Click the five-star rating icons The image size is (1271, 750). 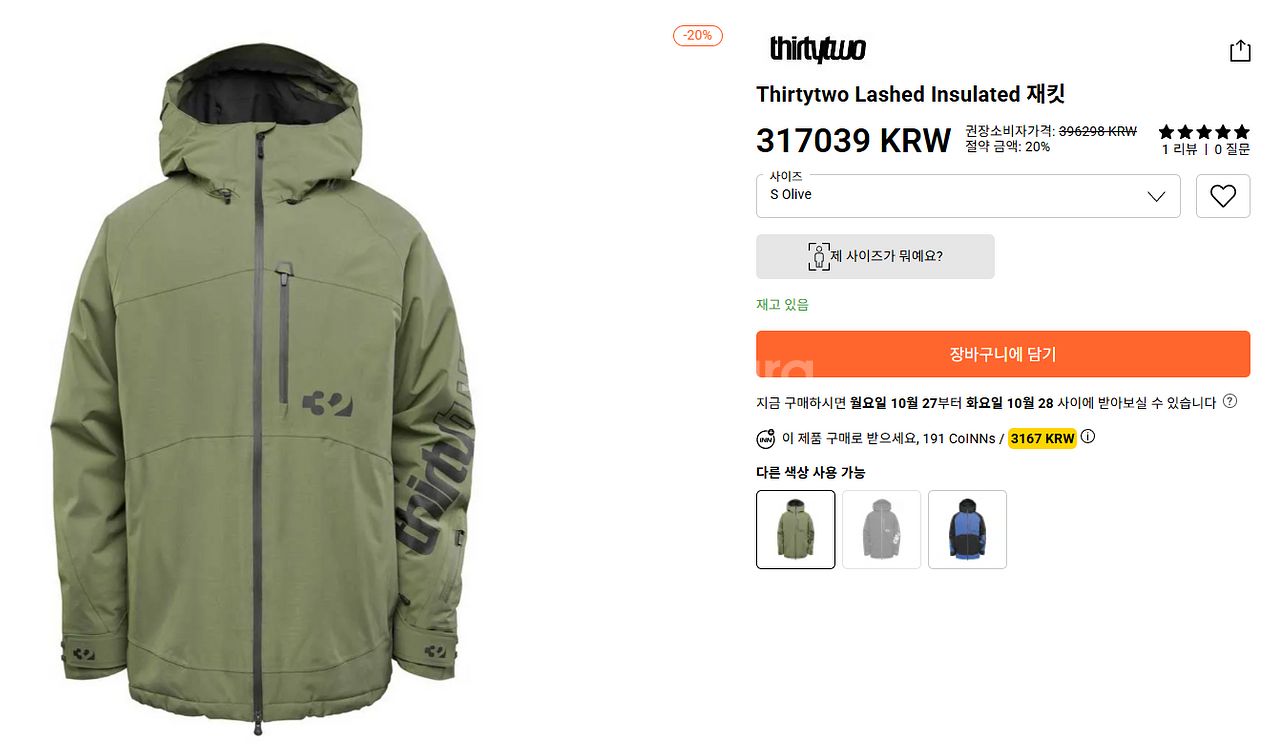click(x=1204, y=132)
